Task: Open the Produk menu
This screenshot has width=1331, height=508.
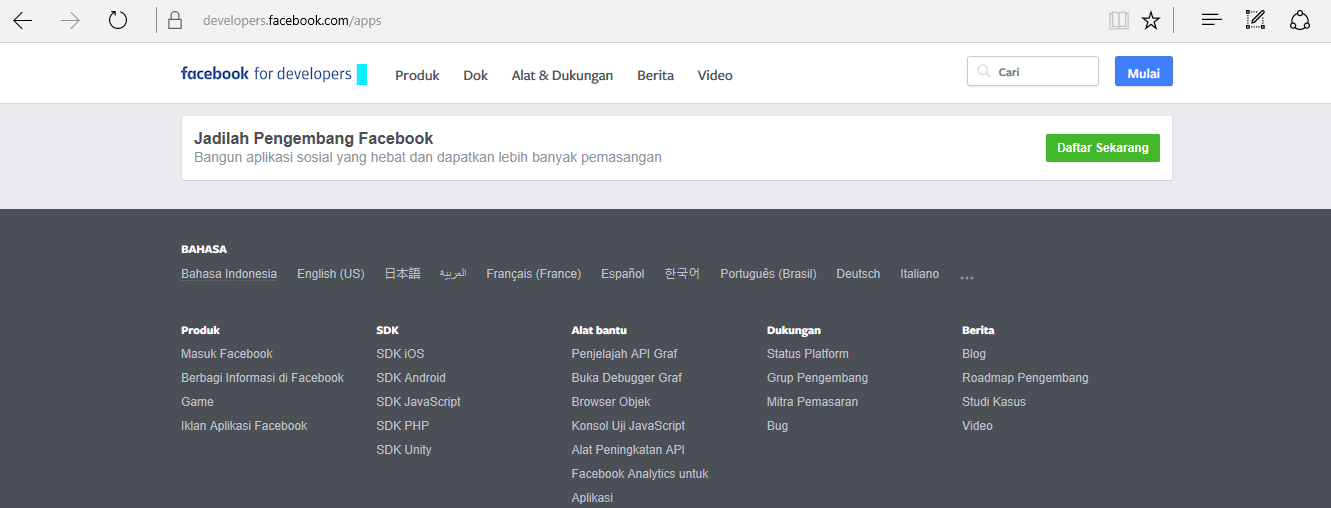Action: 417,75
